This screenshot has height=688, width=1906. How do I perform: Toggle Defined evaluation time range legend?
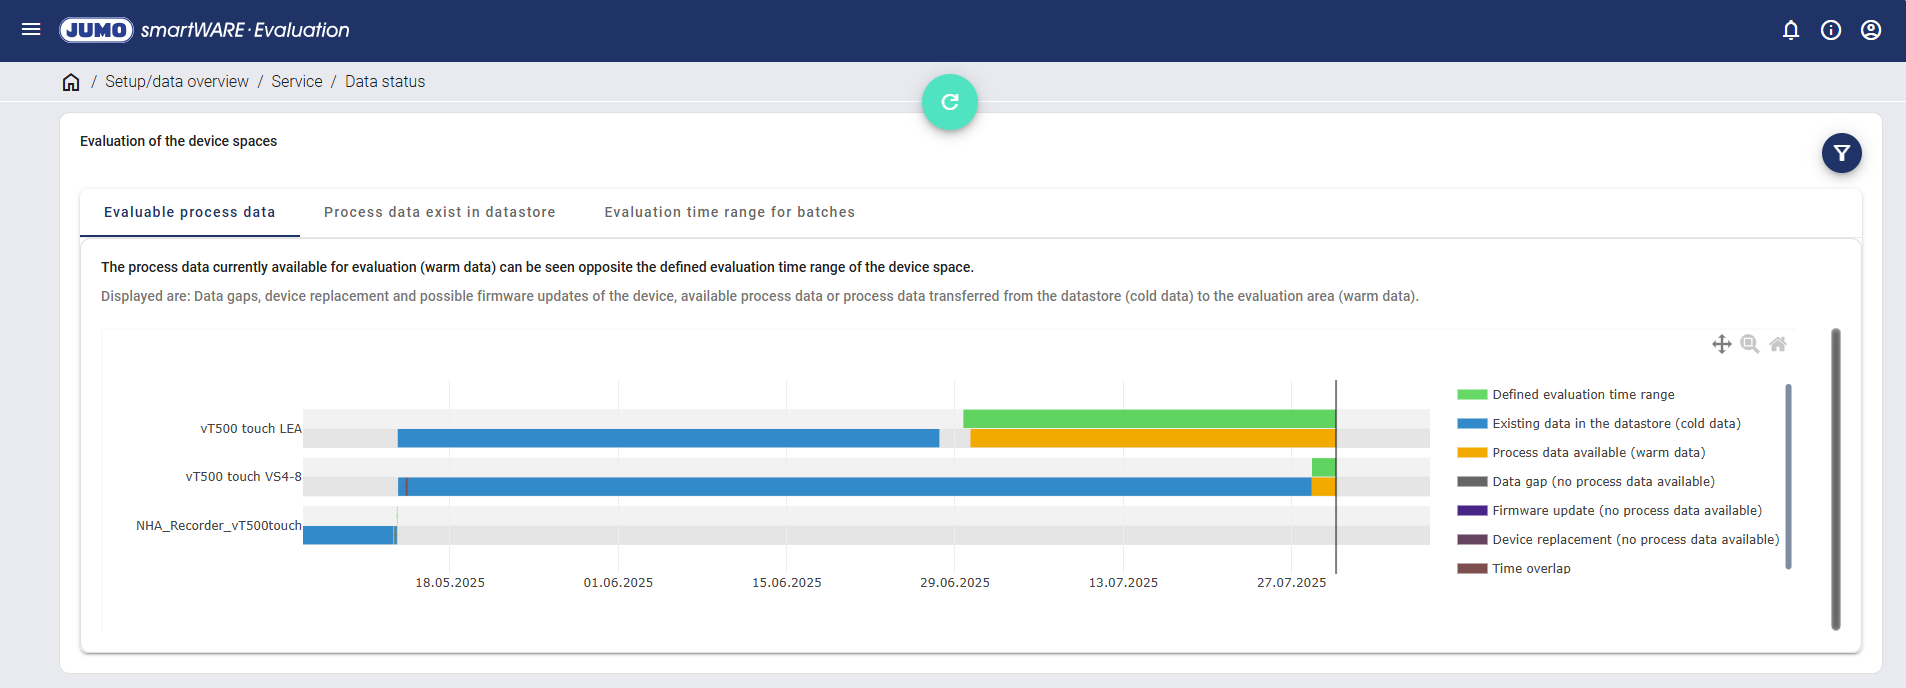click(1583, 395)
